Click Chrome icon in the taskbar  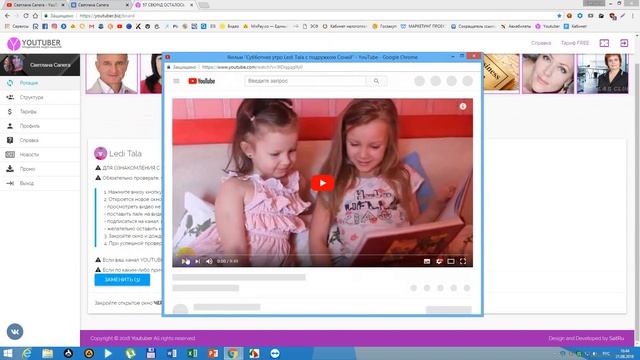coord(233,353)
